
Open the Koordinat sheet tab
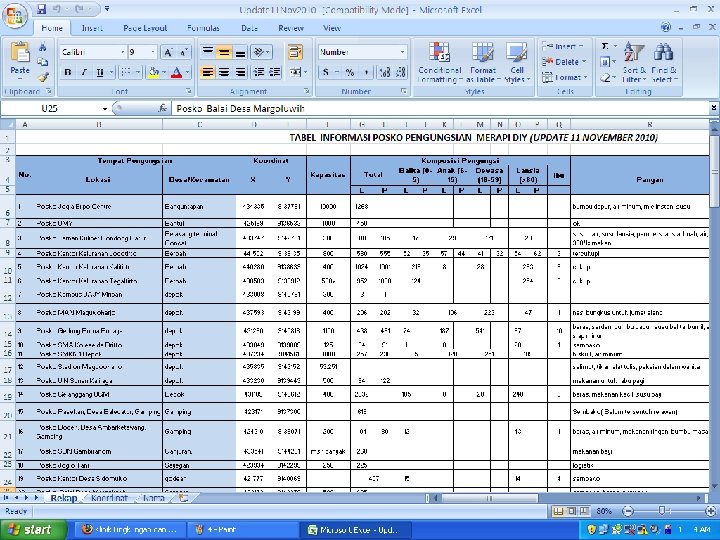click(109, 498)
